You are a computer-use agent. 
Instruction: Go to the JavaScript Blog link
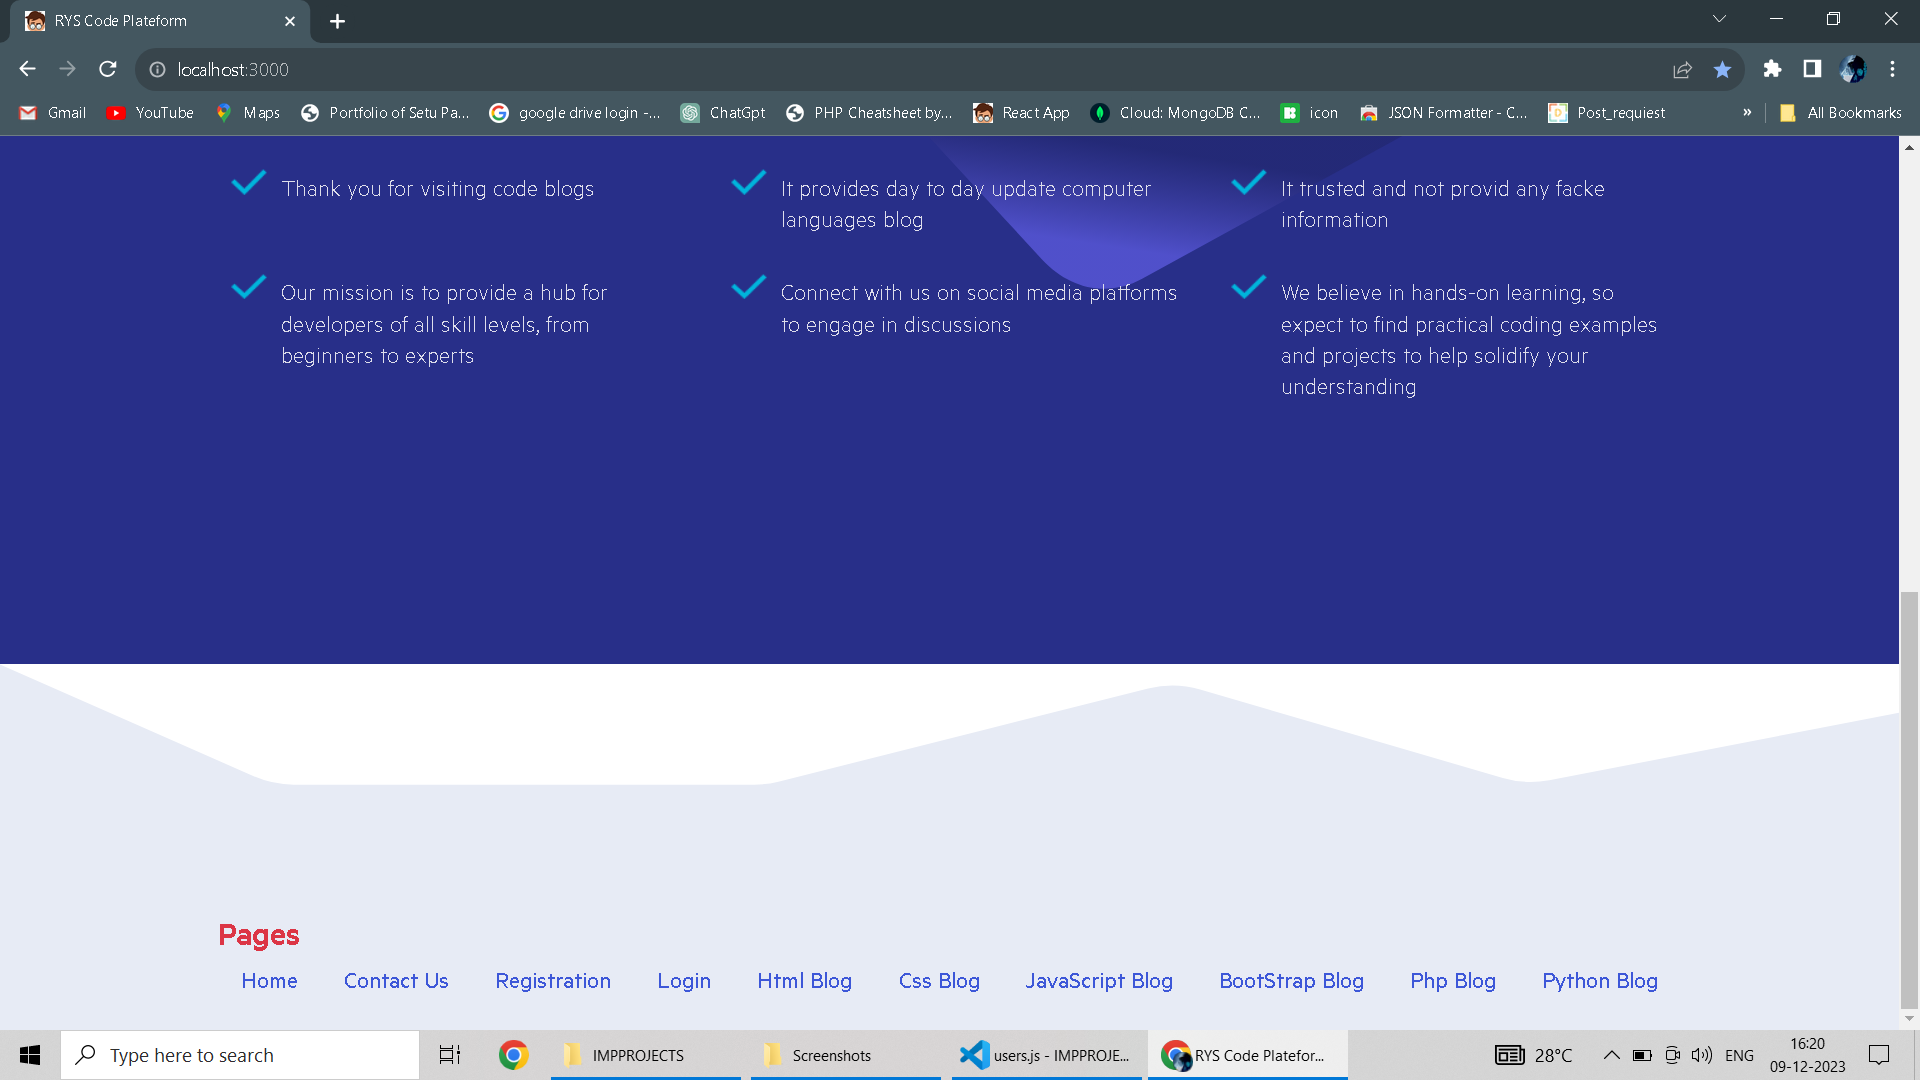[1099, 981]
